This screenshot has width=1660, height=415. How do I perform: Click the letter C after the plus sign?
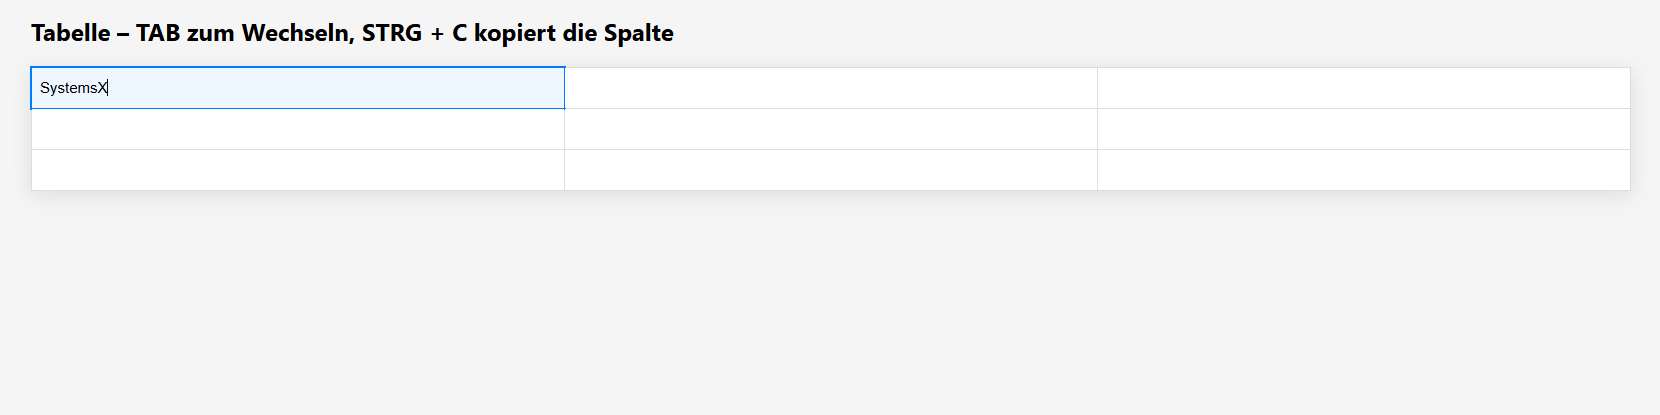(459, 33)
